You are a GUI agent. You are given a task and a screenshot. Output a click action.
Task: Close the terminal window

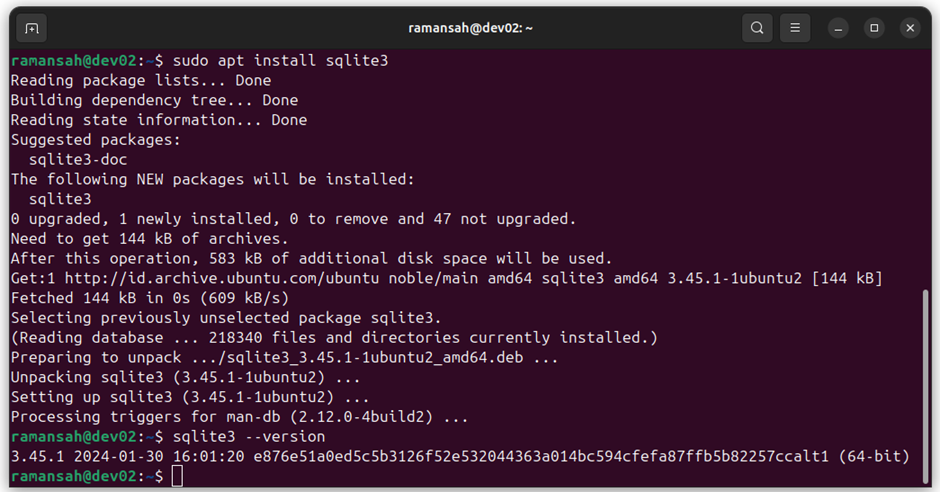[910, 28]
